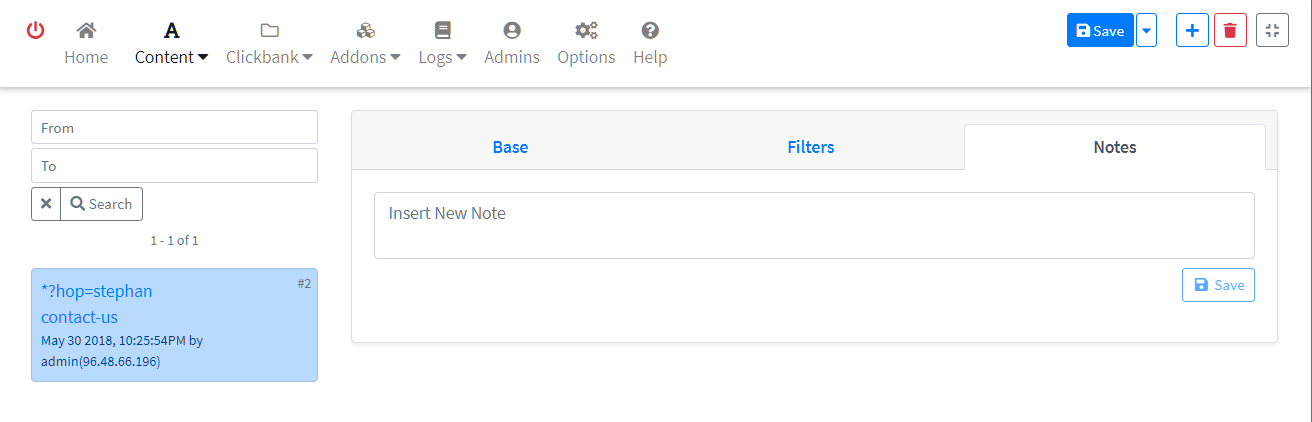This screenshot has height=422, width=1312.
Task: Click the Insert New Note text area
Action: (814, 225)
